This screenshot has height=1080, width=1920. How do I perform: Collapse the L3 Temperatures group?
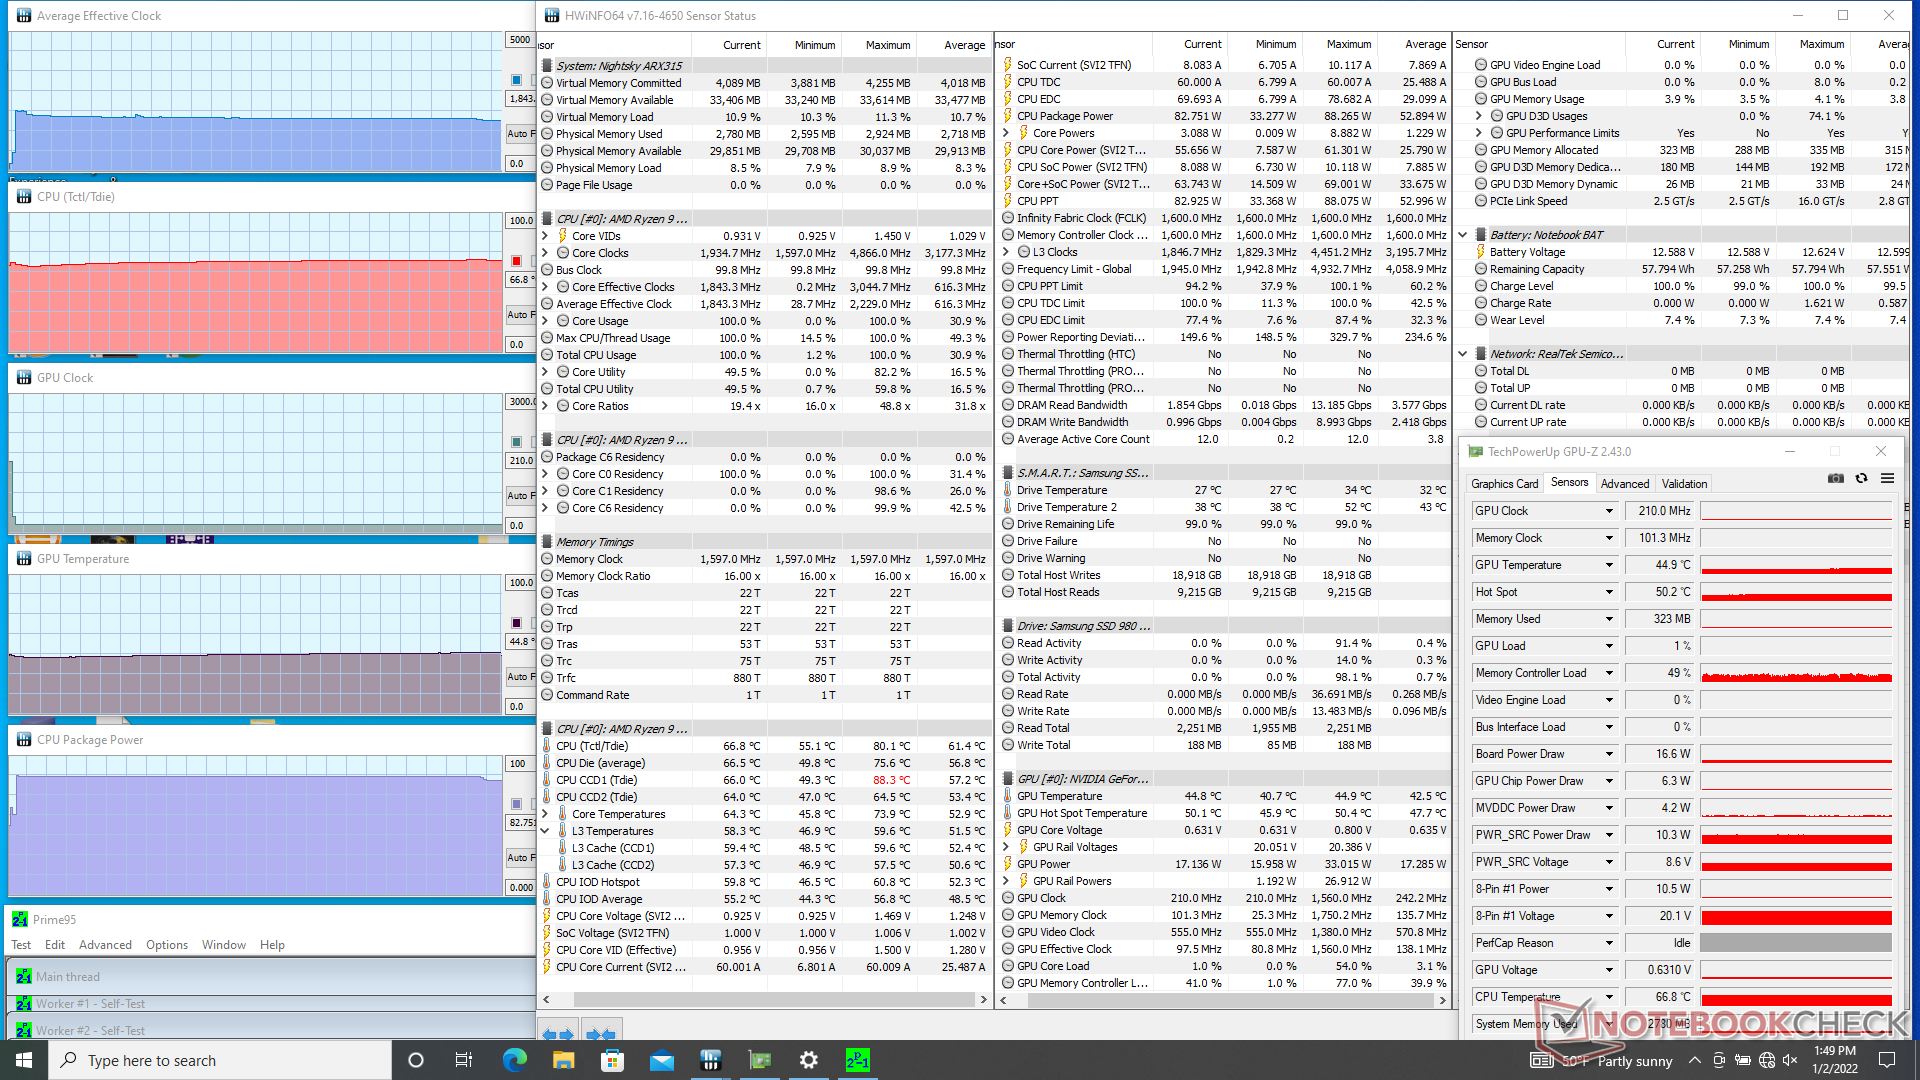(546, 831)
